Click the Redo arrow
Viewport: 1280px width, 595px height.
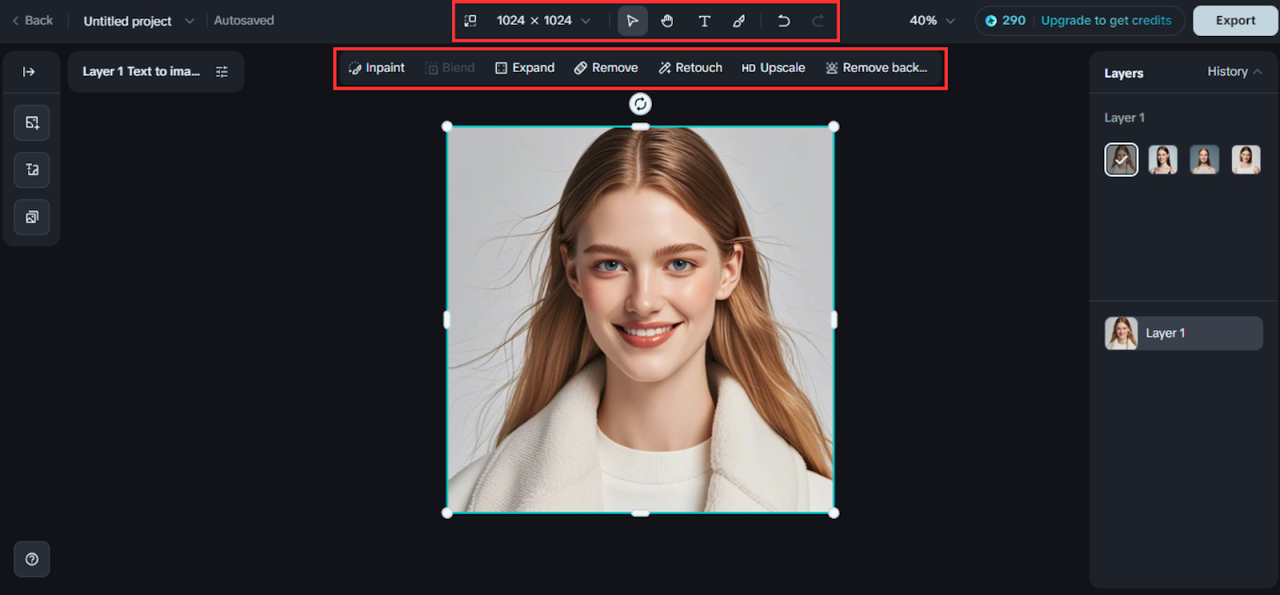818,21
